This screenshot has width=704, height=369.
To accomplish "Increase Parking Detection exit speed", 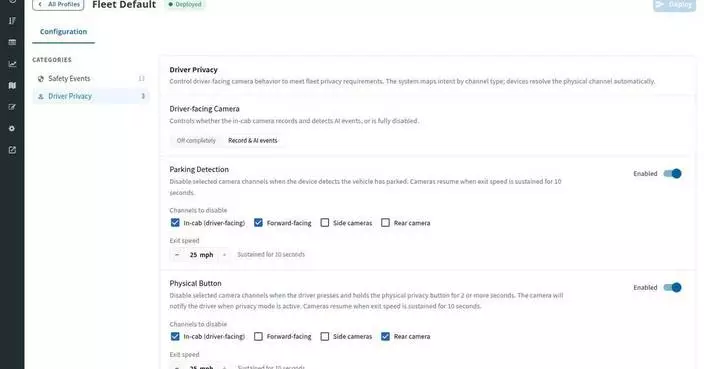I will coord(224,255).
